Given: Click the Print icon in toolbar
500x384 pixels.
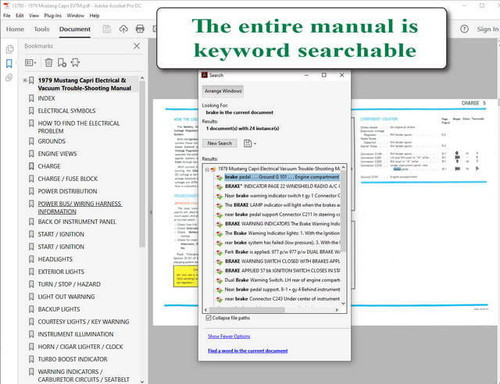Looking at the screenshot, I should [x=140, y=29].
